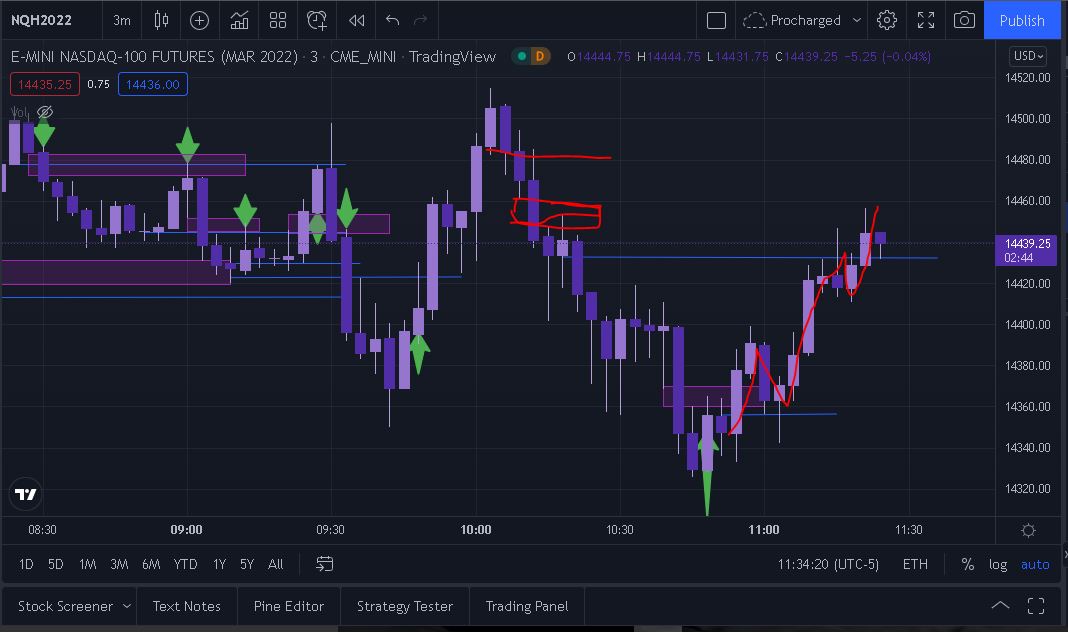Click the blue Publish button
Viewport: 1068px width, 632px height.
(x=1022, y=20)
